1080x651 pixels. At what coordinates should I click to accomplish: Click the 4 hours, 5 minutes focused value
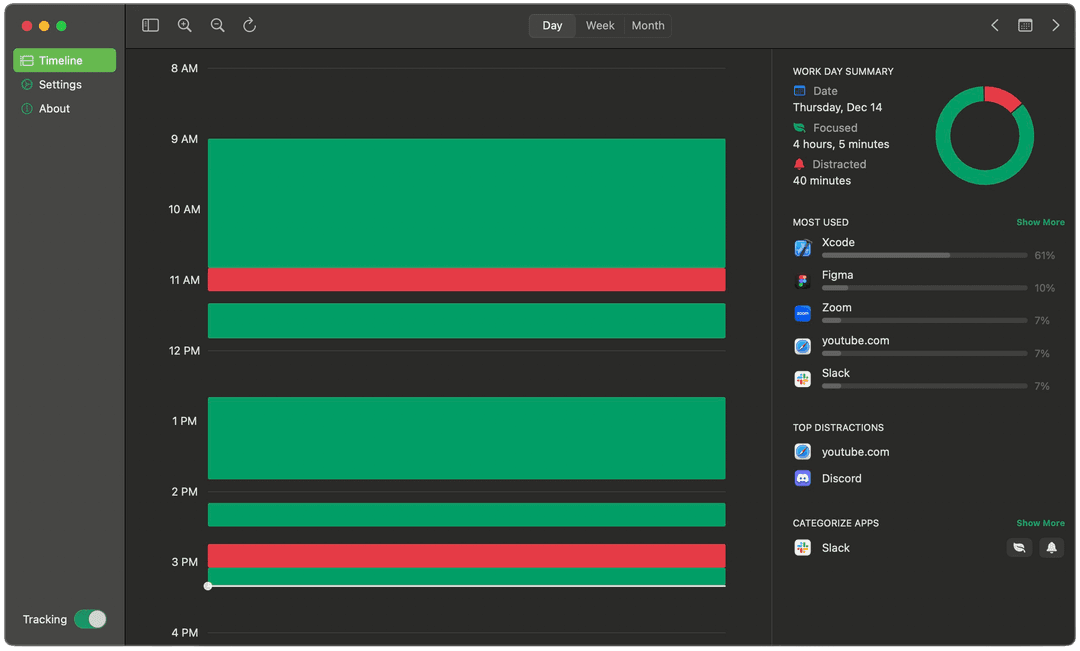pyautogui.click(x=840, y=144)
